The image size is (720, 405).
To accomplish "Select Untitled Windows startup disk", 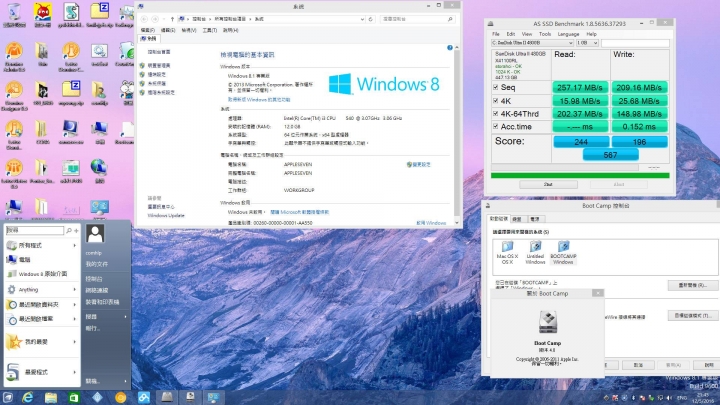I will pyautogui.click(x=535, y=253).
